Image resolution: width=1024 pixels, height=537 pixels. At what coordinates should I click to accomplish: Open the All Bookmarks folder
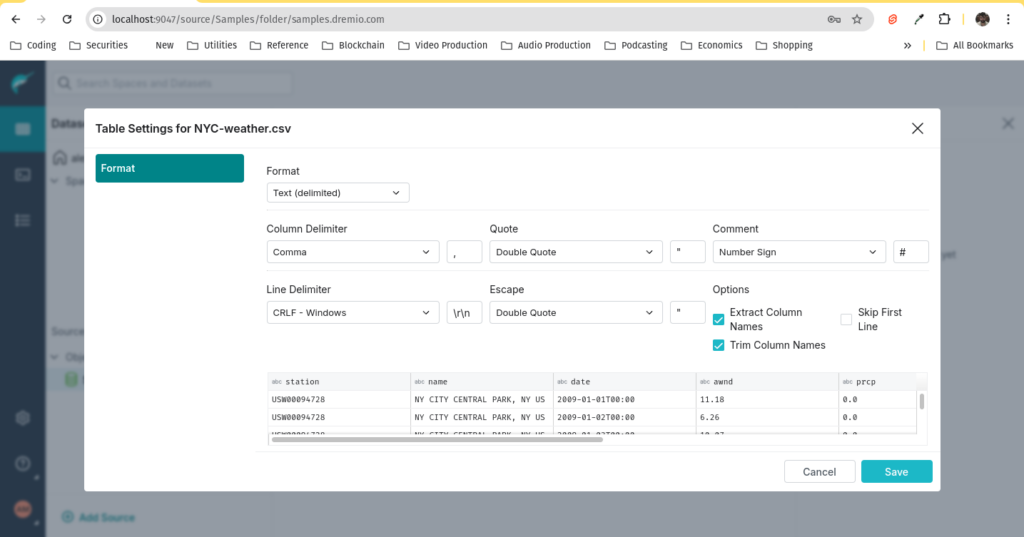coord(974,45)
